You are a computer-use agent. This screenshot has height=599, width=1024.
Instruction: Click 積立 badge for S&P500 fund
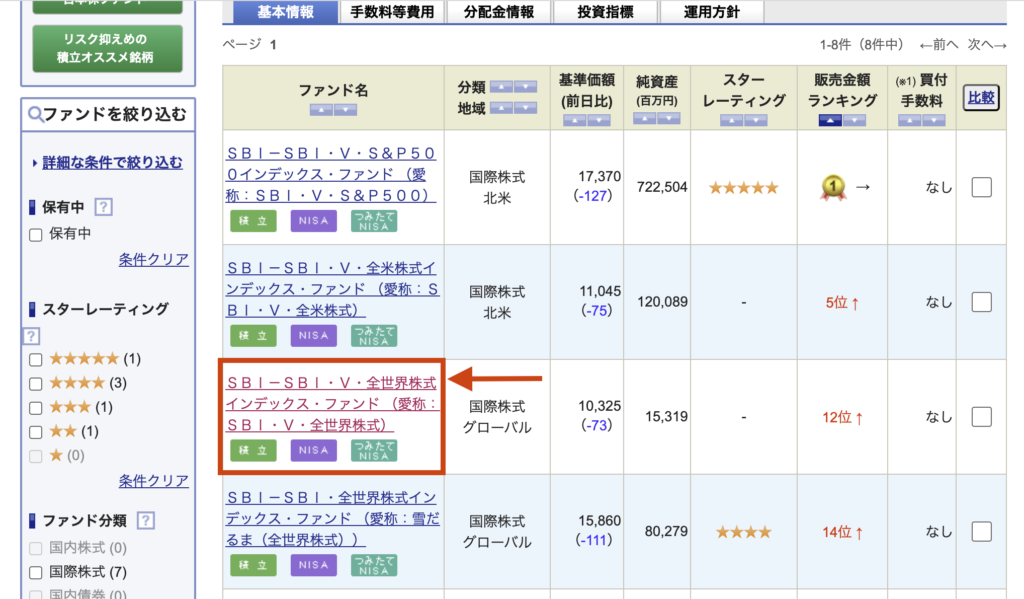[253, 221]
